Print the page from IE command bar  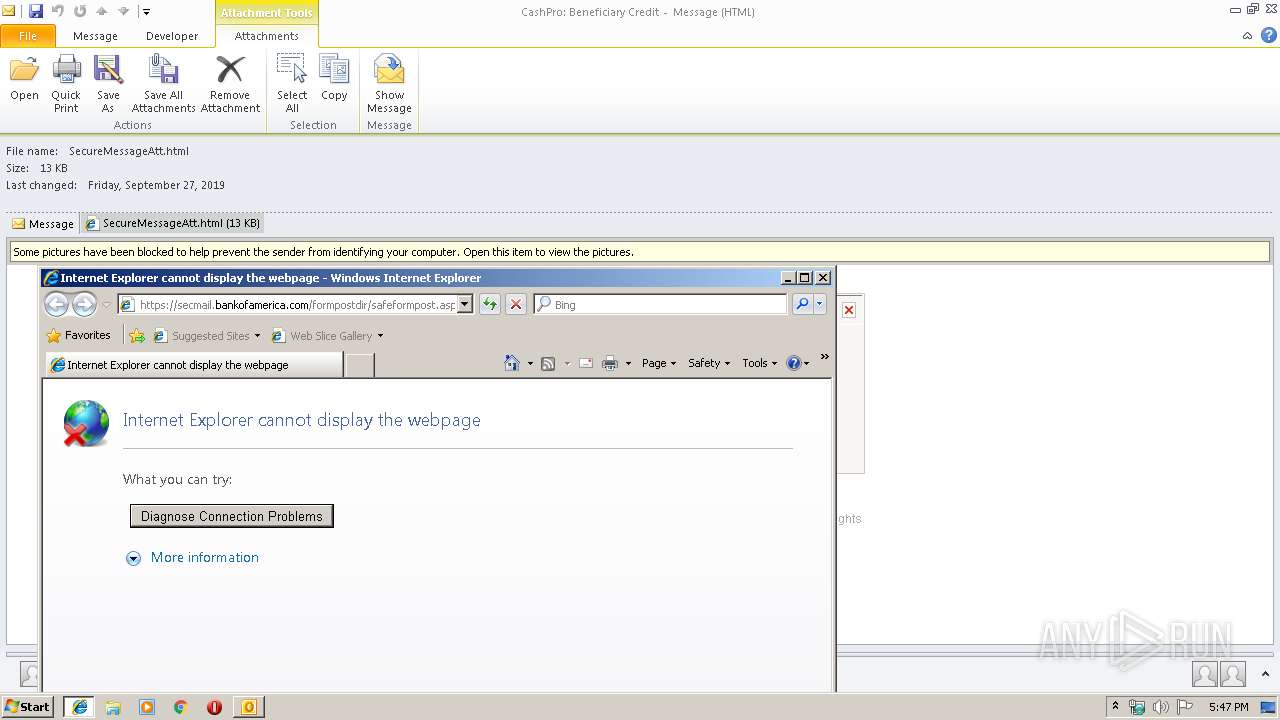click(610, 363)
